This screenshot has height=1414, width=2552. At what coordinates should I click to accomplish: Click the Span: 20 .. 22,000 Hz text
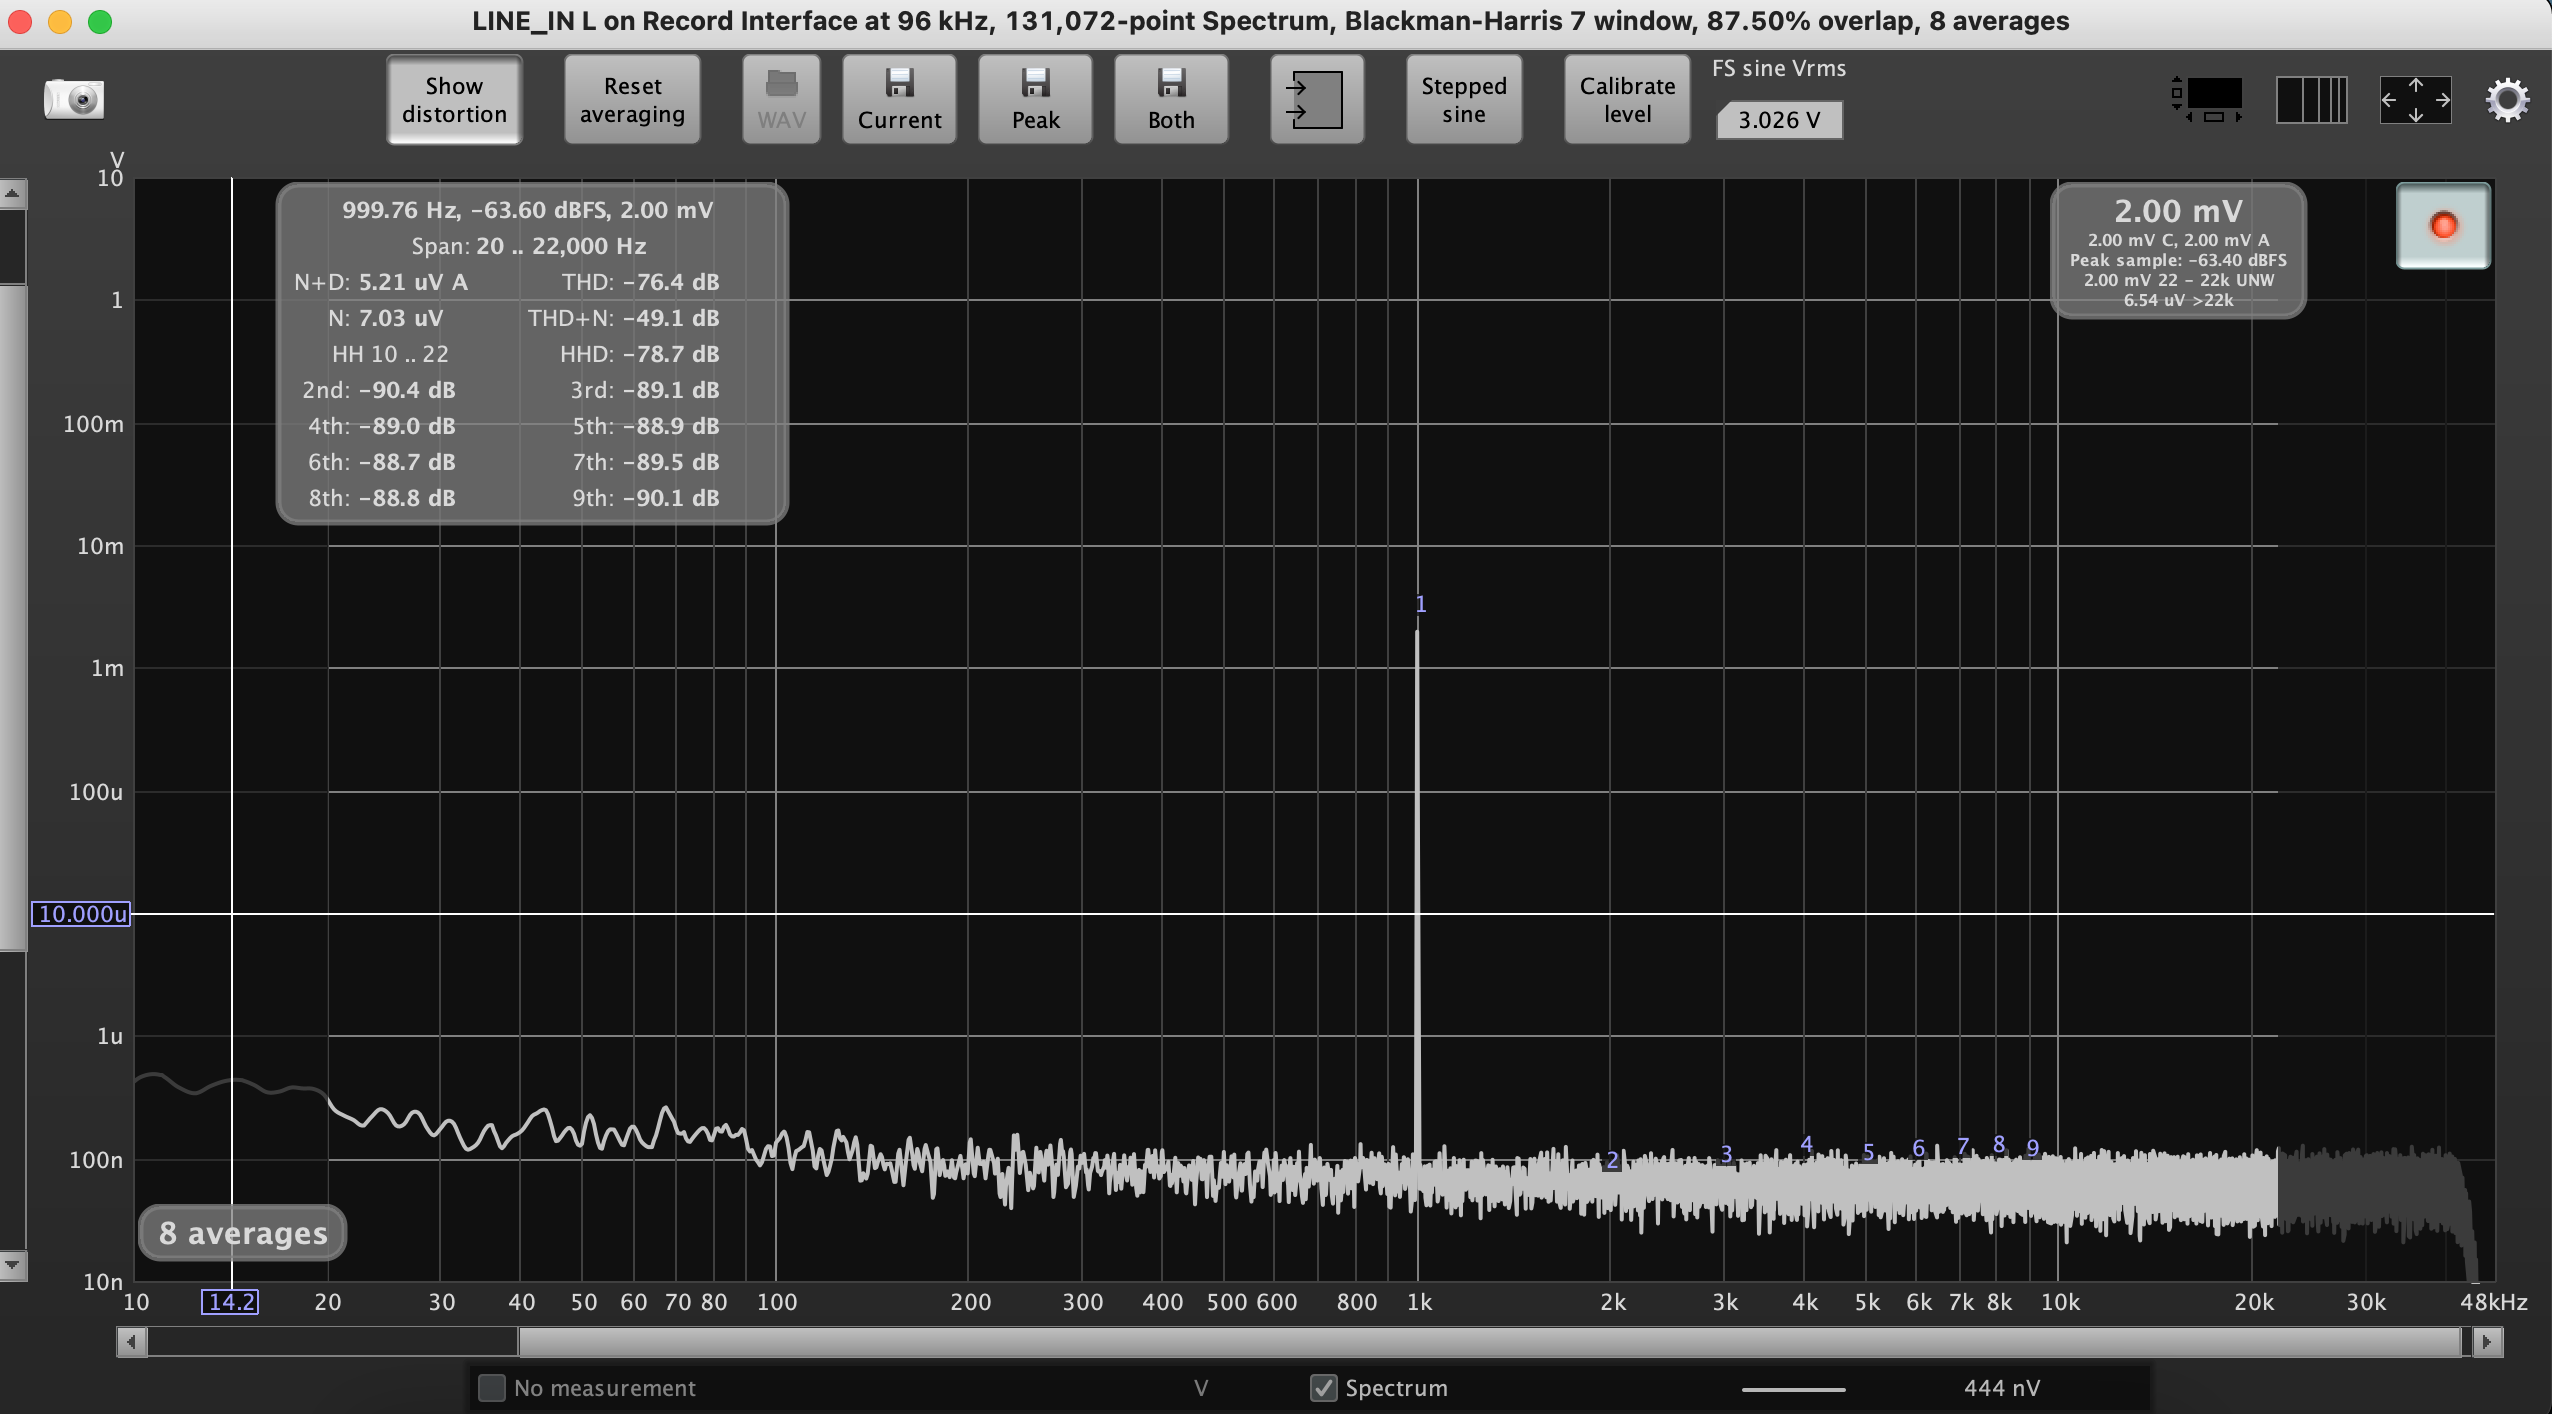528,246
